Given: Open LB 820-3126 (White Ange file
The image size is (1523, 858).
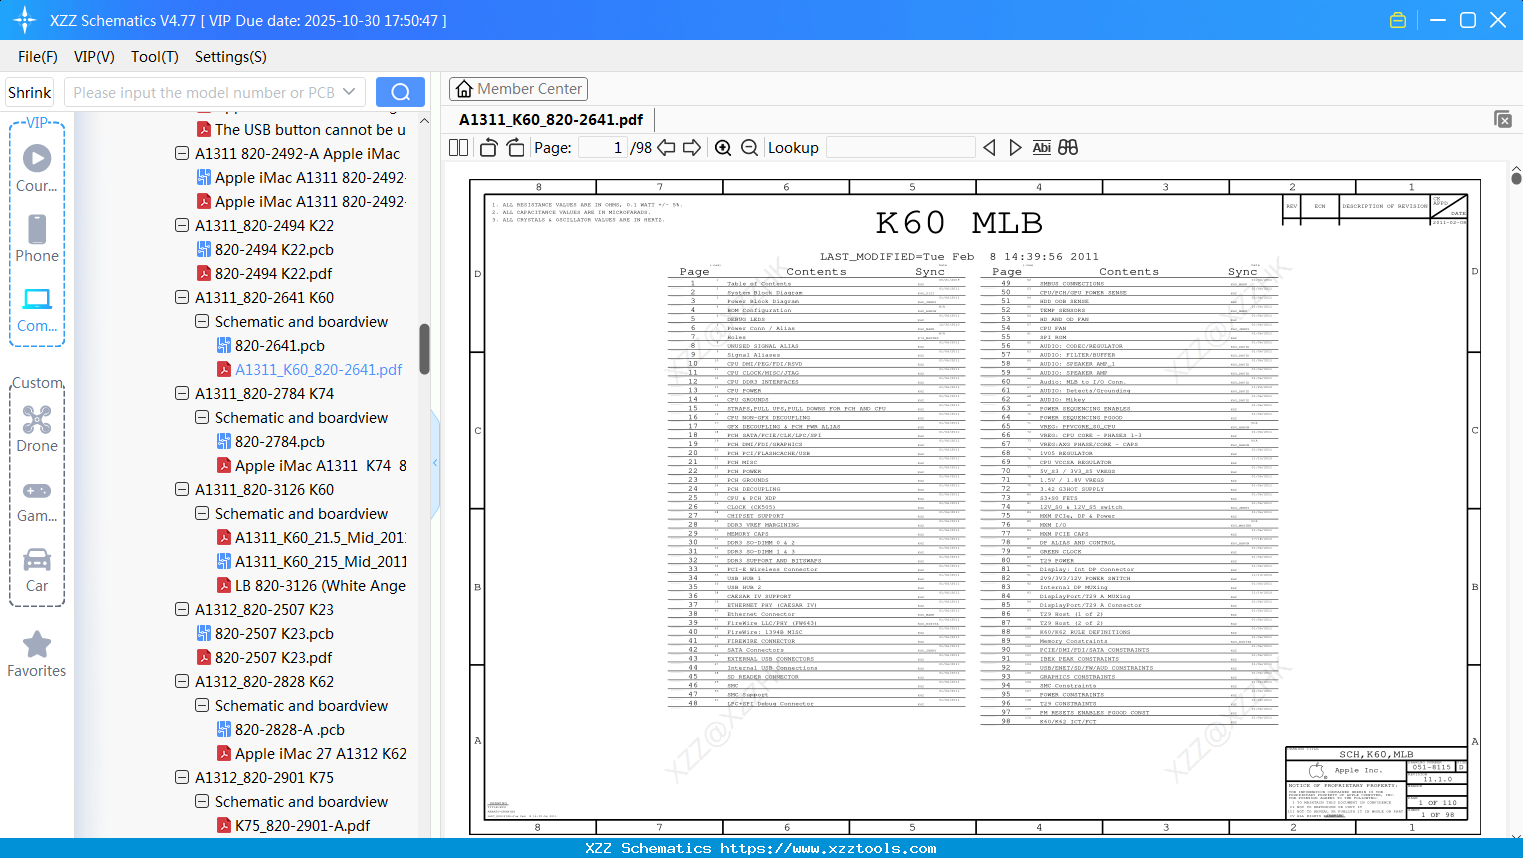Looking at the screenshot, I should click(x=311, y=586).
